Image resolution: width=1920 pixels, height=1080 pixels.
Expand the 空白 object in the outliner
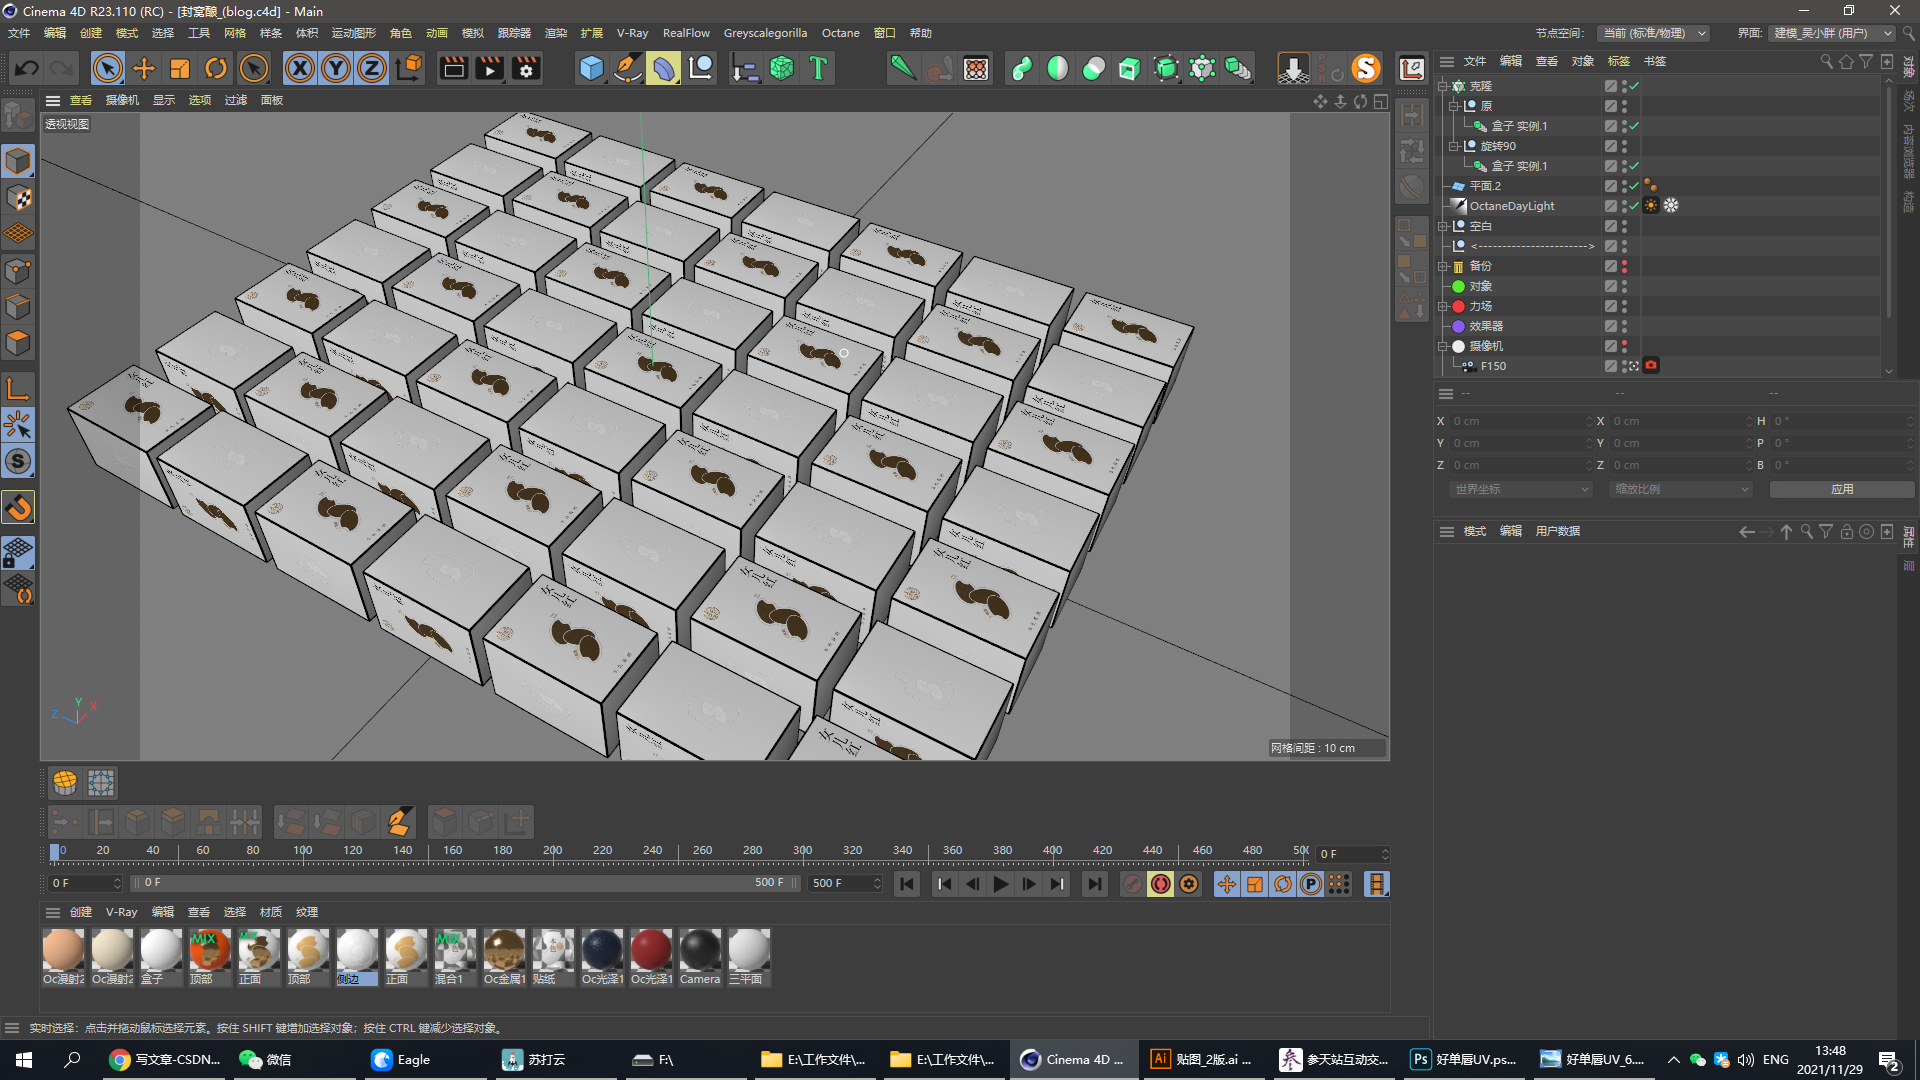[1443, 226]
